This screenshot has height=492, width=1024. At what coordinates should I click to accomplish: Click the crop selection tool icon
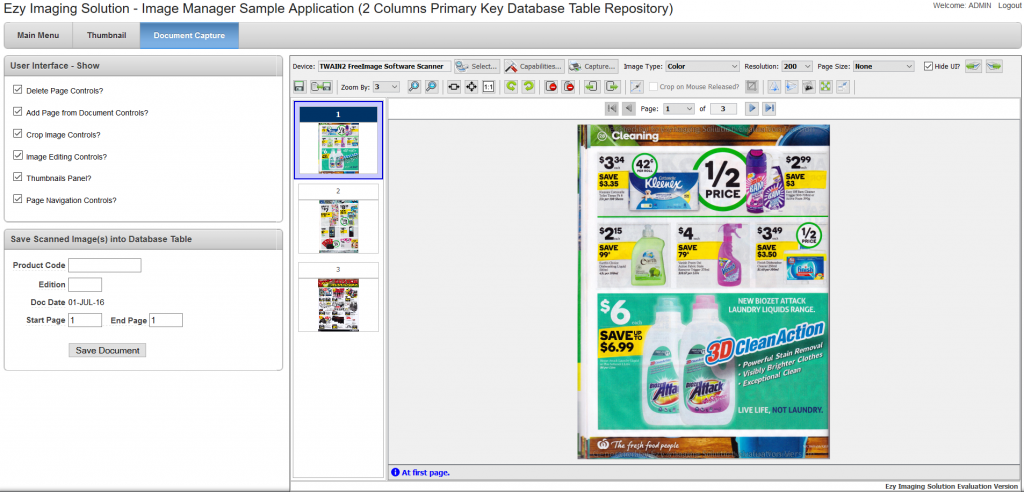635,86
